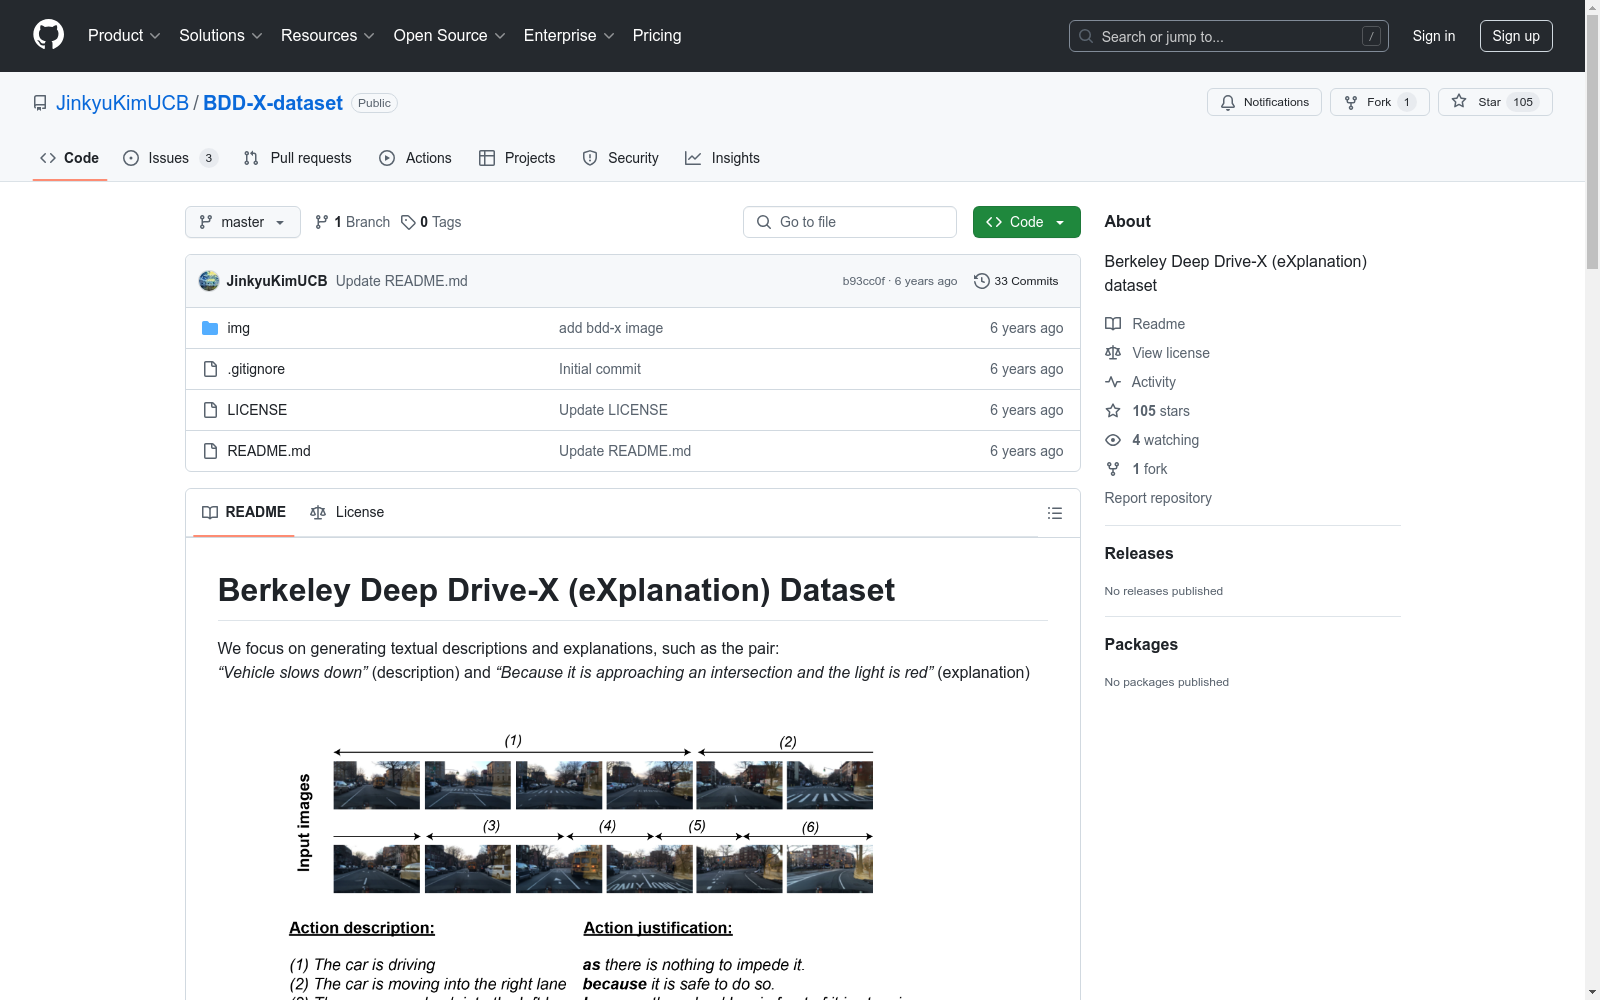1600x1000 pixels.
Task: Open the Releases heading link
Action: (1138, 553)
